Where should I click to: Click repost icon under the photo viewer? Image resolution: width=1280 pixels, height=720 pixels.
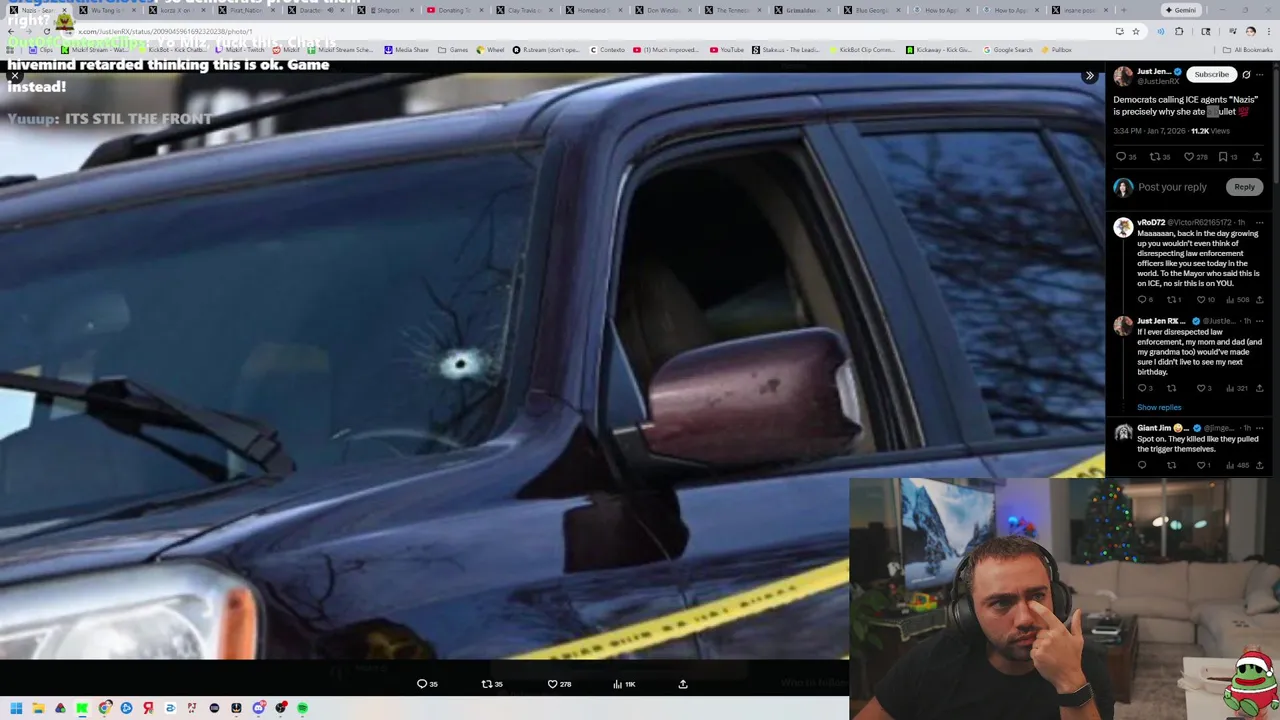pos(487,684)
